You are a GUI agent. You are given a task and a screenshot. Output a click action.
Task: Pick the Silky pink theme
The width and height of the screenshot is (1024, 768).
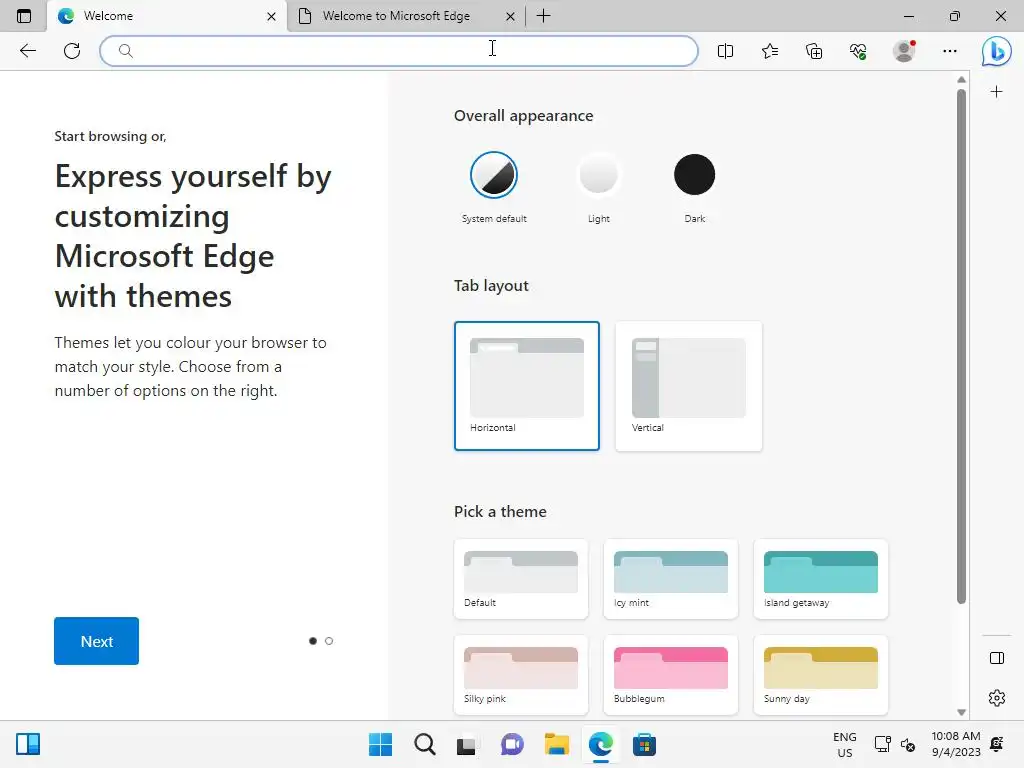point(520,675)
